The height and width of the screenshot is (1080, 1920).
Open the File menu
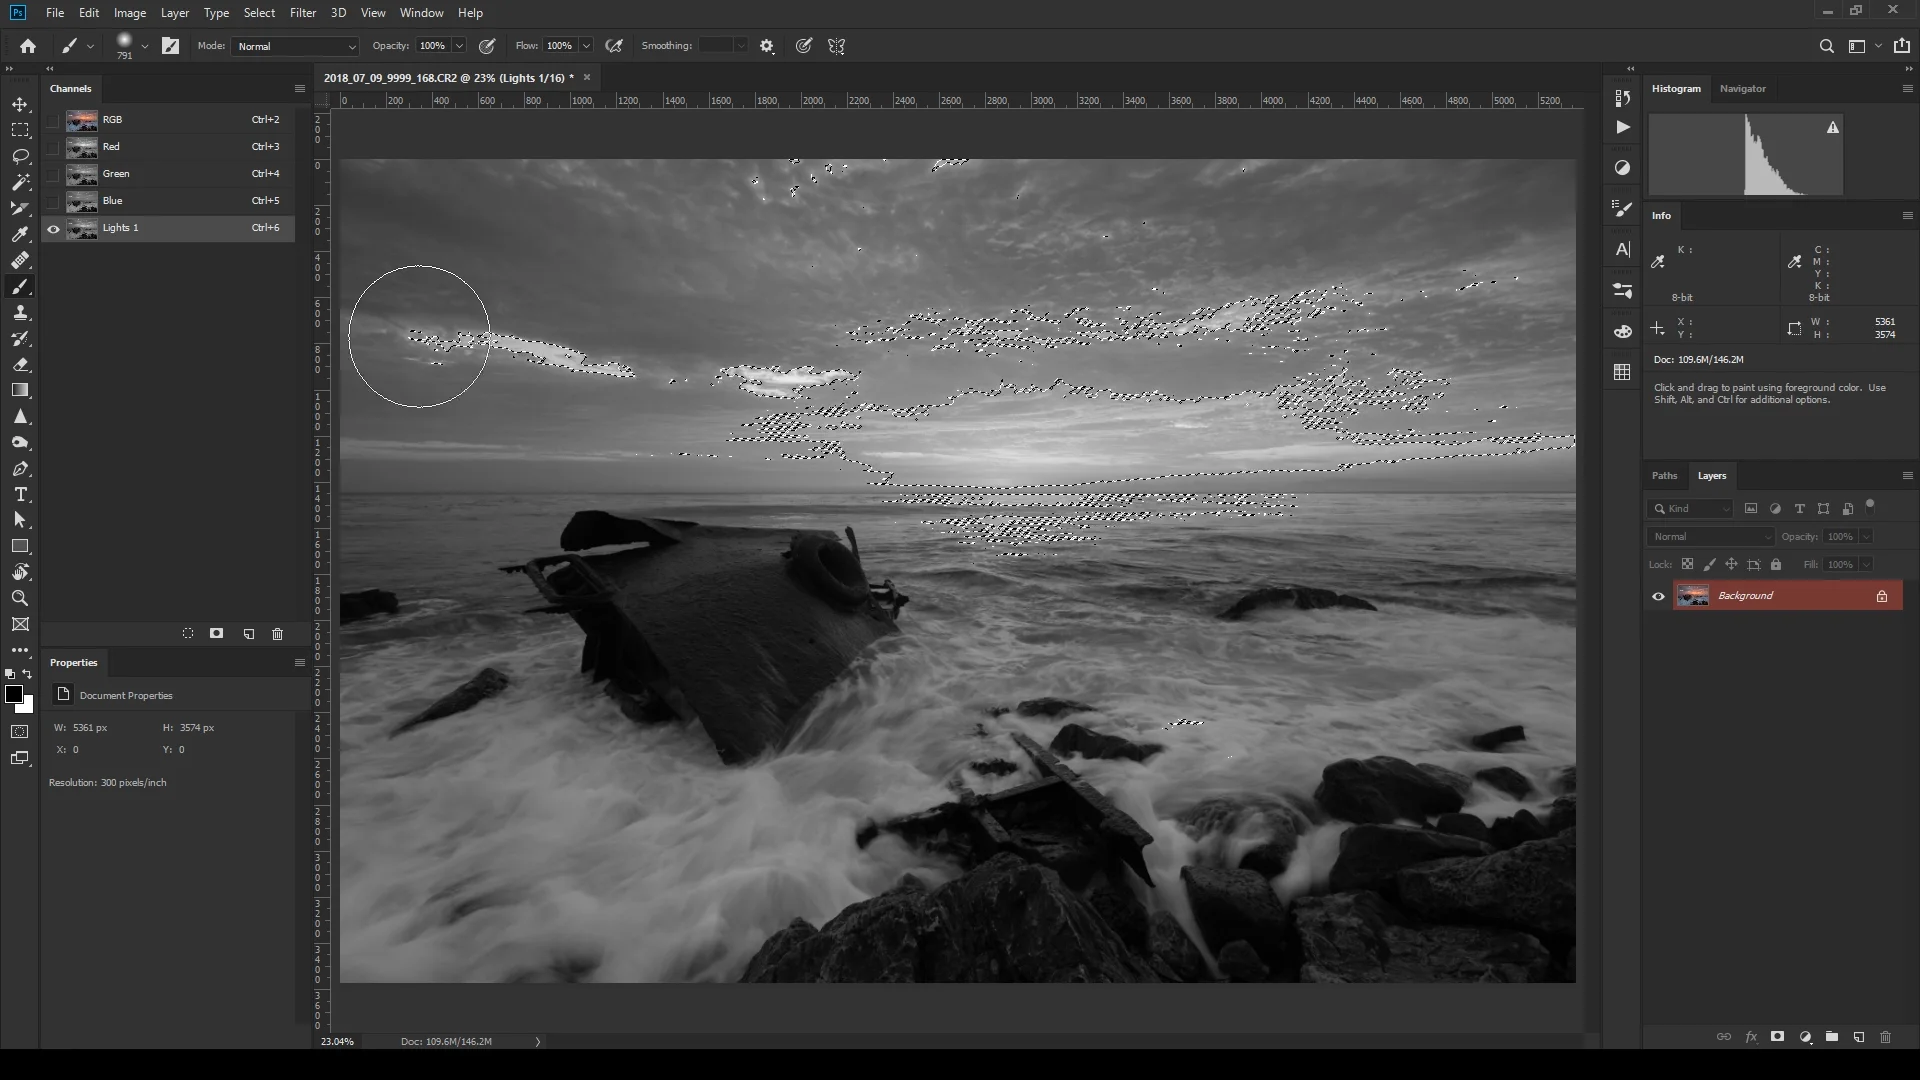[x=55, y=13]
